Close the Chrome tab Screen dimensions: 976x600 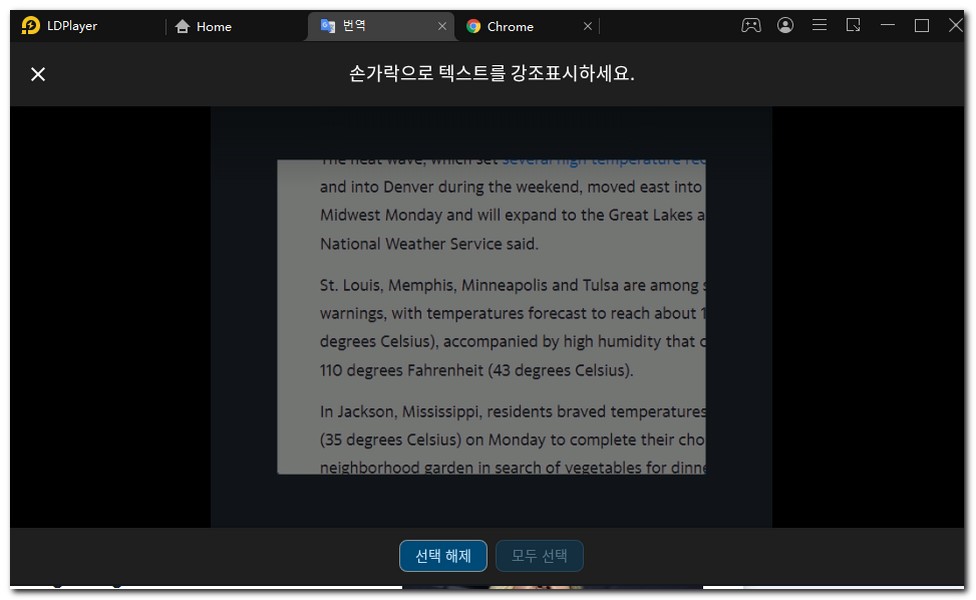coord(588,26)
